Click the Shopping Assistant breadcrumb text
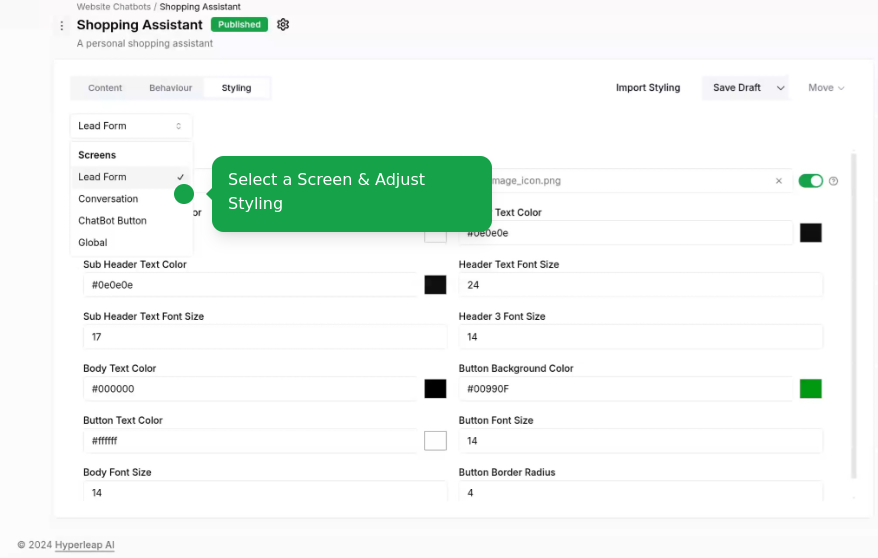This screenshot has height=558, width=878. tap(200, 7)
